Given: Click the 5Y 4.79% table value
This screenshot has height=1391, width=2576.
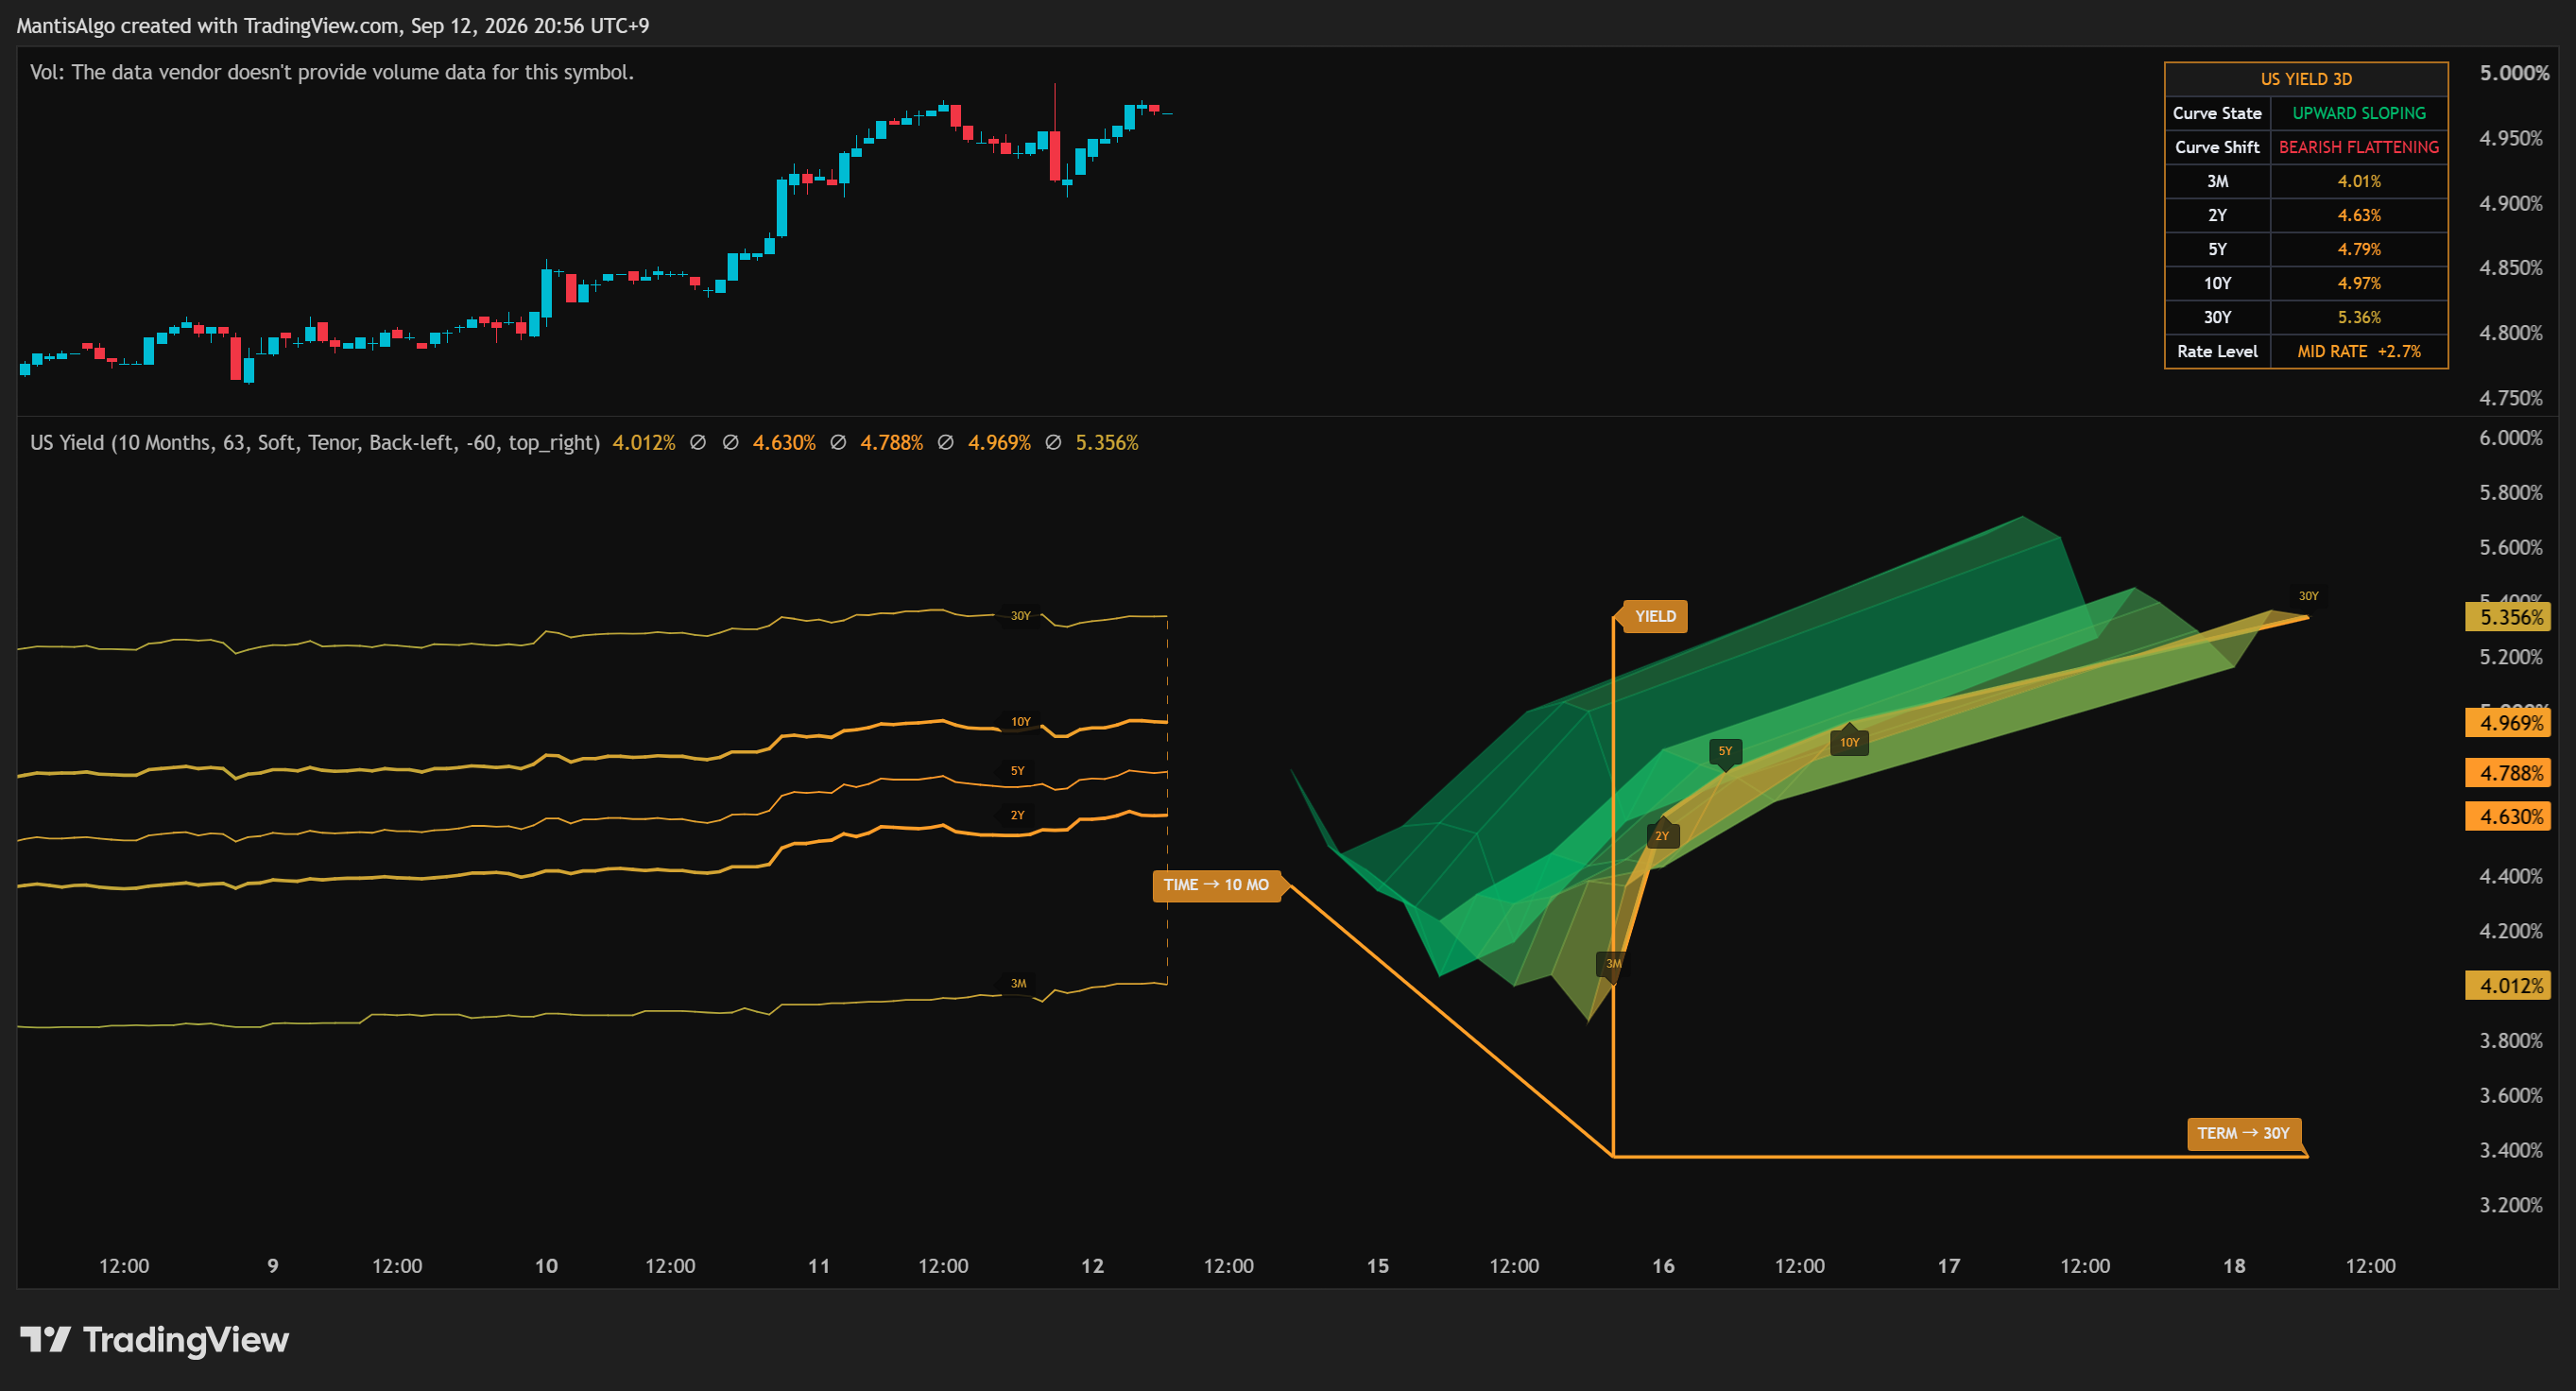Looking at the screenshot, I should (2358, 249).
